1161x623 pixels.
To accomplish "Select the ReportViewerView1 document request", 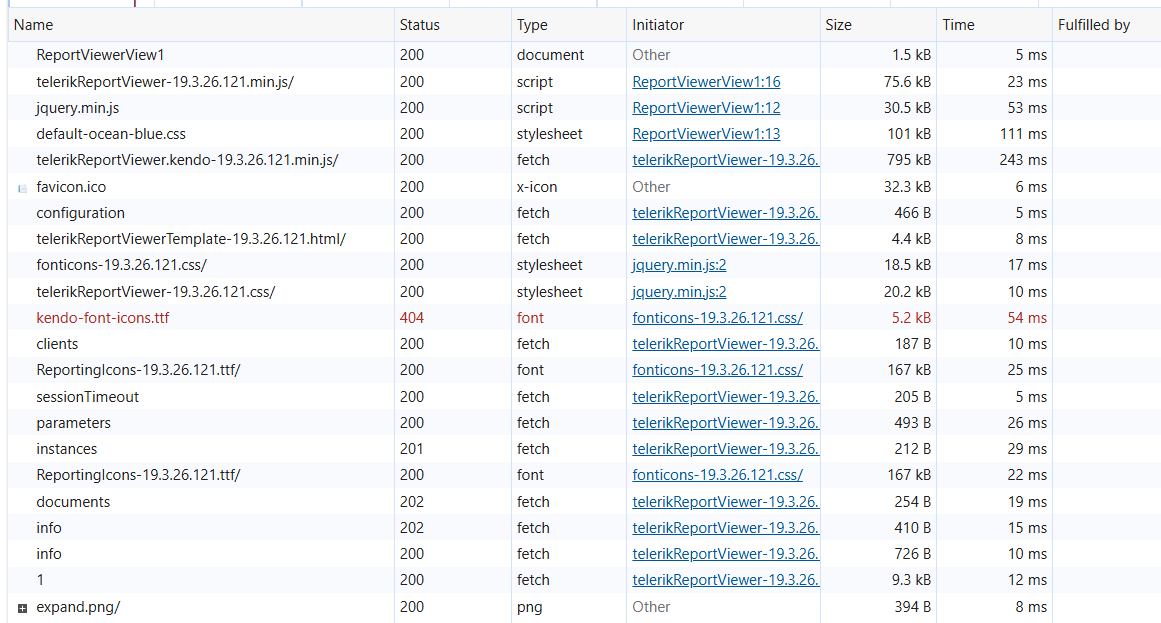I will [x=100, y=55].
